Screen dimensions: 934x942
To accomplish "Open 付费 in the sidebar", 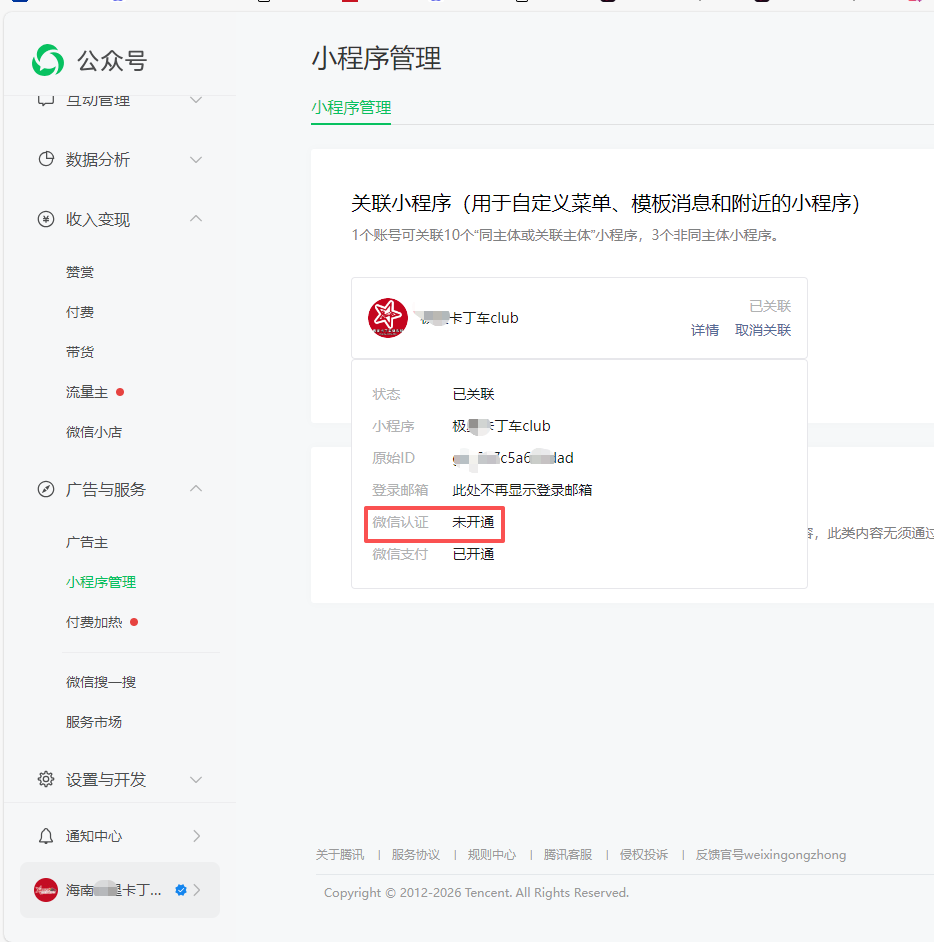I will click(80, 312).
